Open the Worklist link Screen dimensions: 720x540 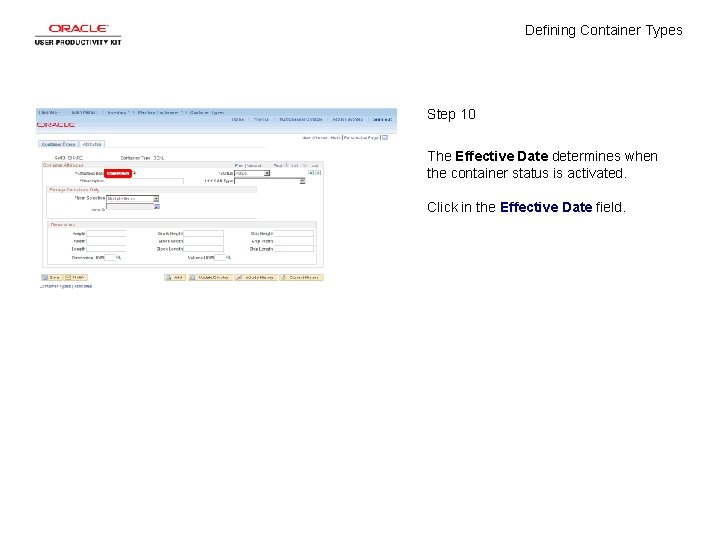(261, 119)
